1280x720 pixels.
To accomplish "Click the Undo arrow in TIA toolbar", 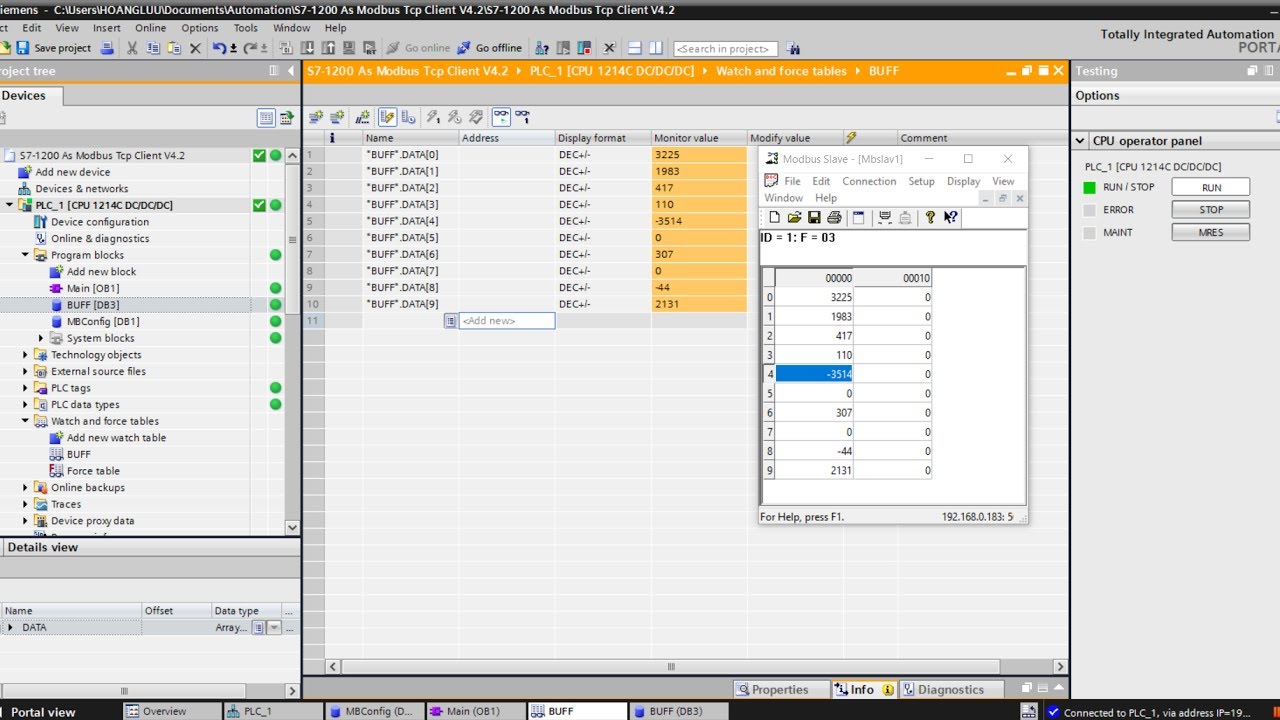I will [x=220, y=48].
